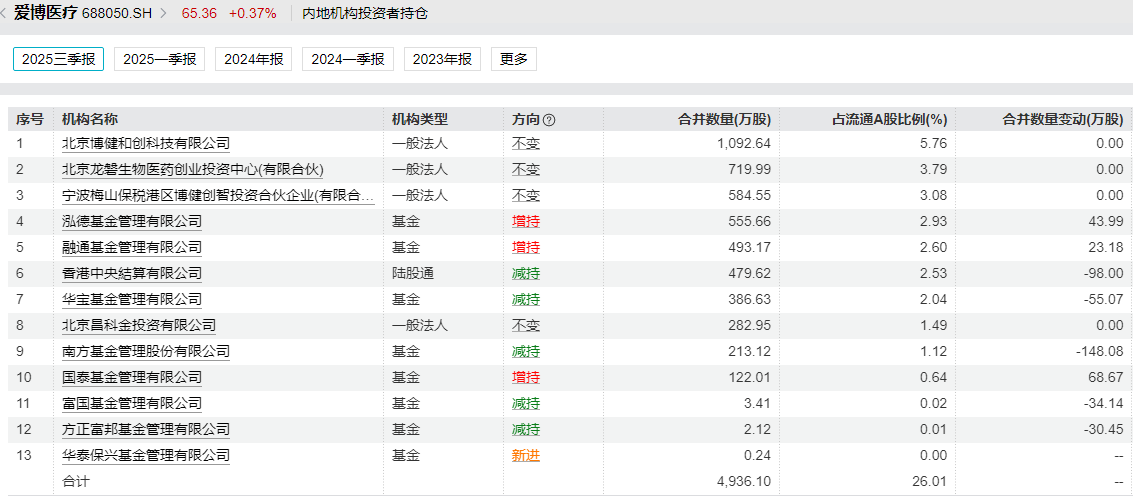Switch to the 2025一季报 tab
This screenshot has height=502, width=1133.
tap(159, 59)
